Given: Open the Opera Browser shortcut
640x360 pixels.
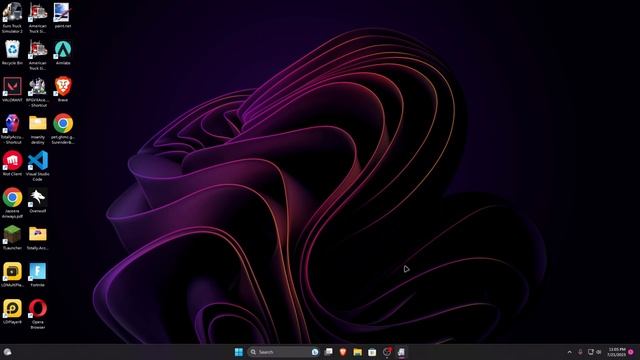Looking at the screenshot, I should click(38, 314).
